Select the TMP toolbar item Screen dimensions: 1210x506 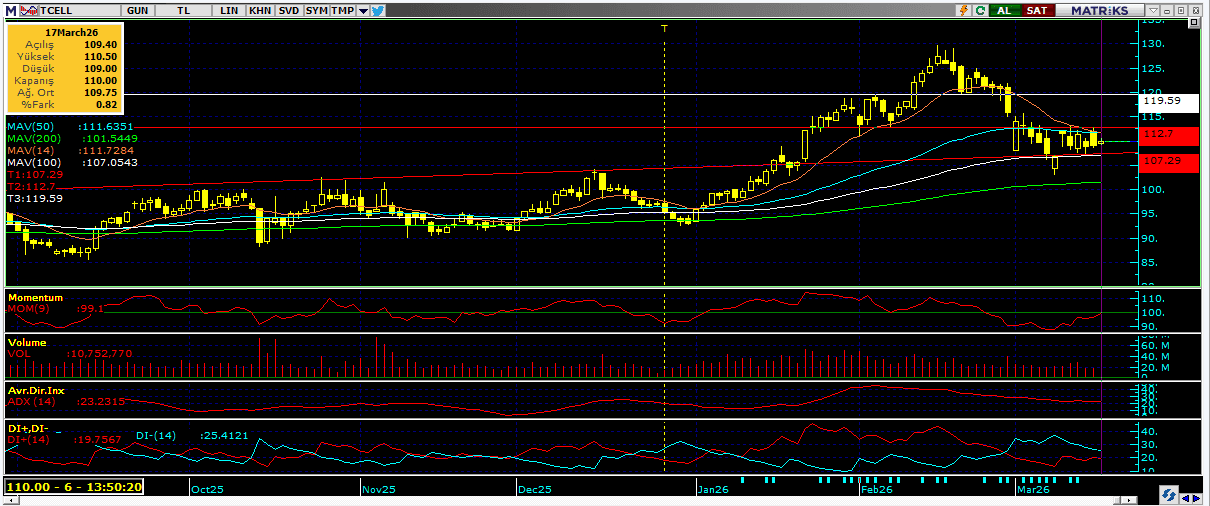(343, 10)
